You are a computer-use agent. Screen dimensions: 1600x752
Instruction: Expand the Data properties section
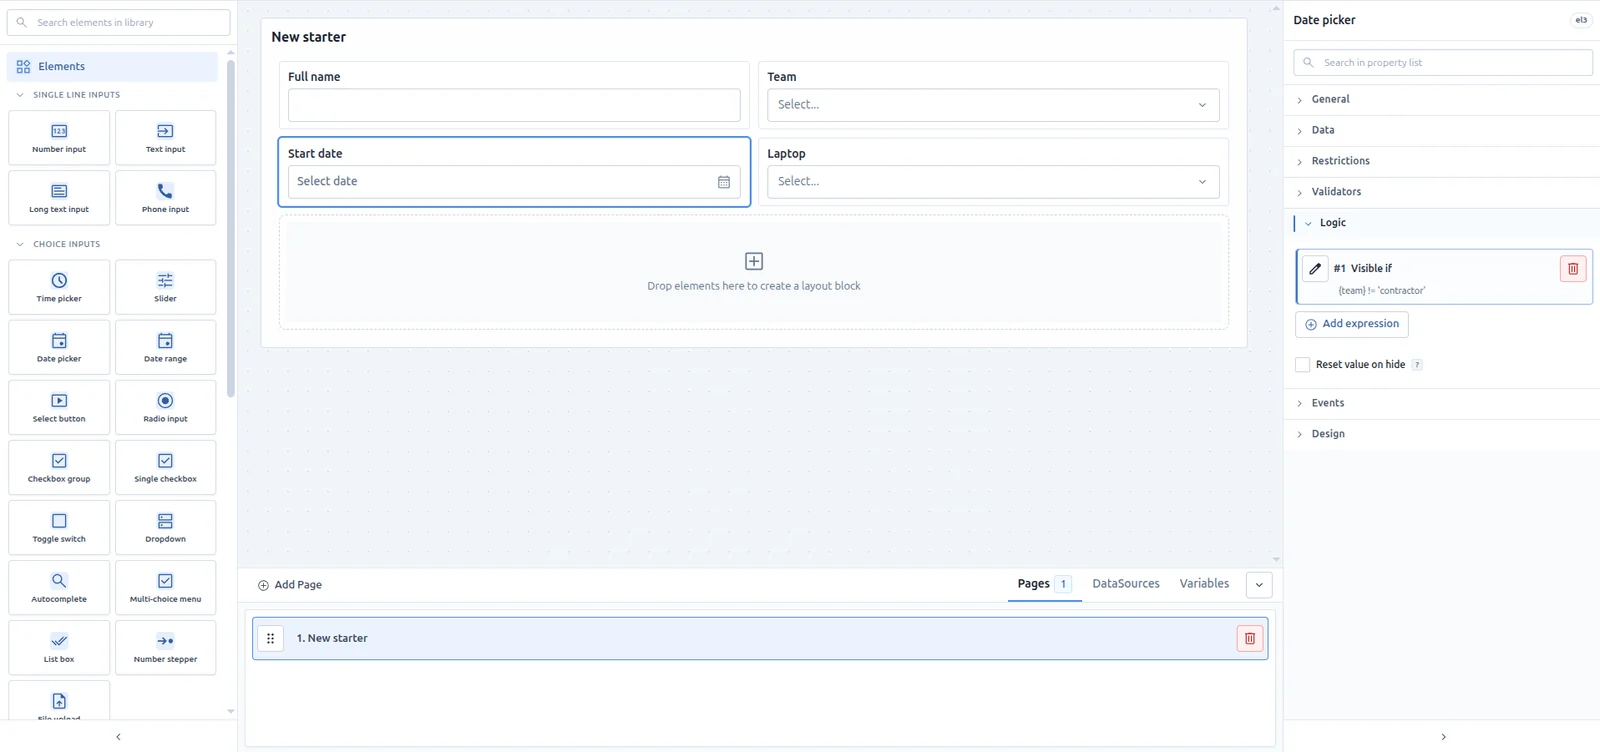(1442, 131)
